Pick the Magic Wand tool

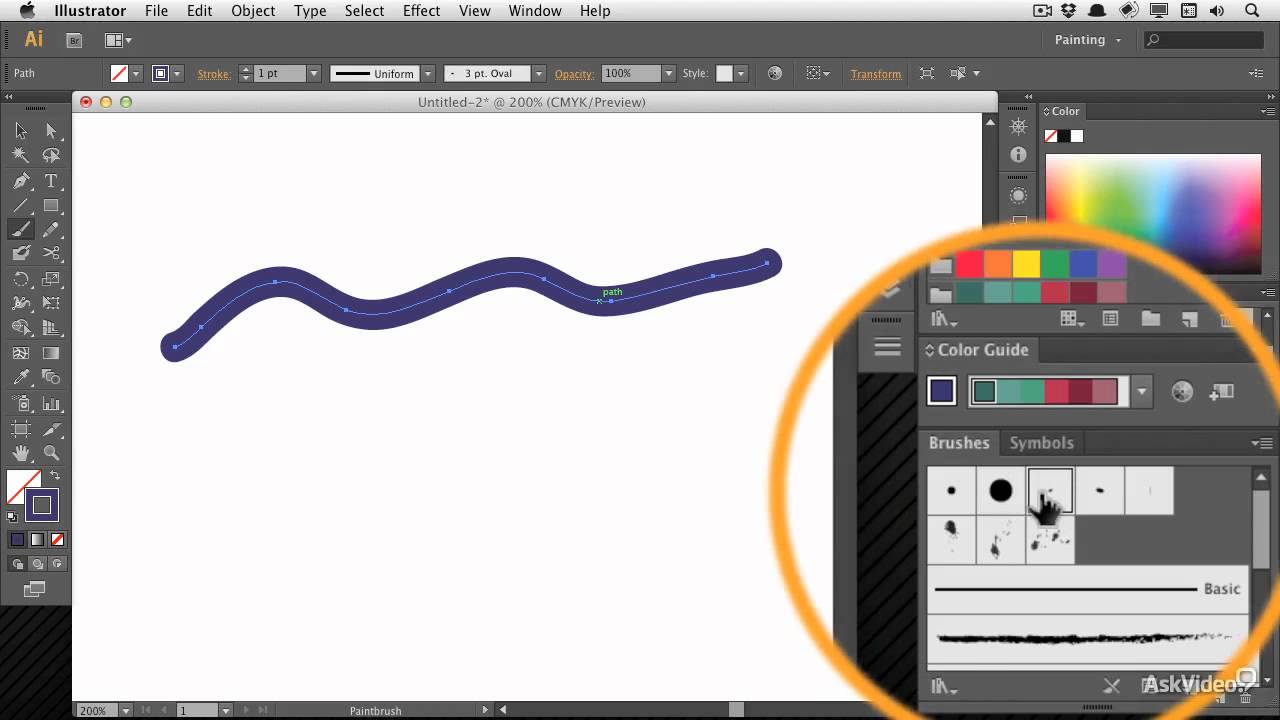tap(20, 155)
